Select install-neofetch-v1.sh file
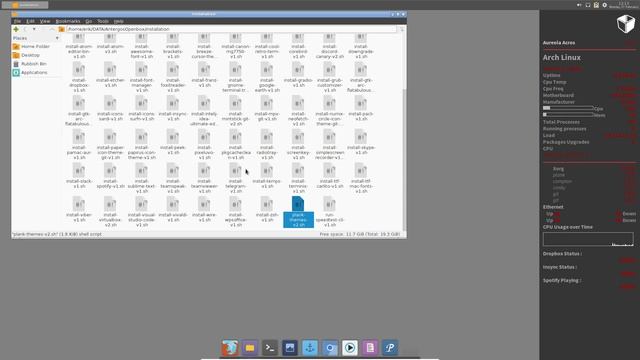The height and width of the screenshot is (360, 640). pos(298,111)
